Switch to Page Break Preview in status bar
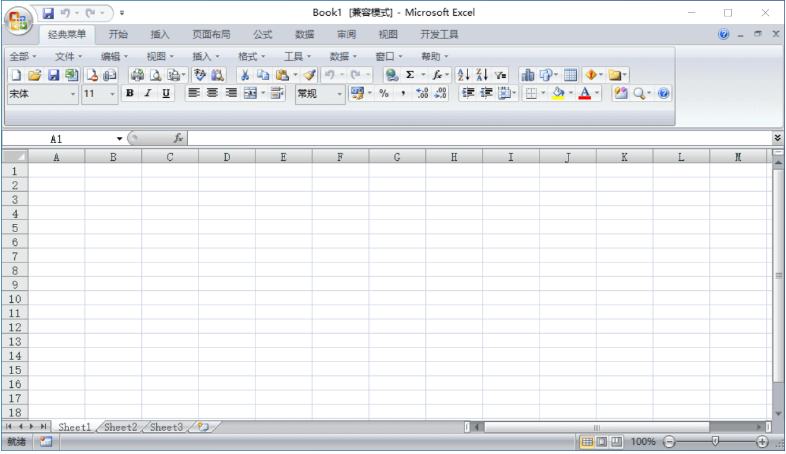This screenshot has width=786, height=454. (616, 441)
